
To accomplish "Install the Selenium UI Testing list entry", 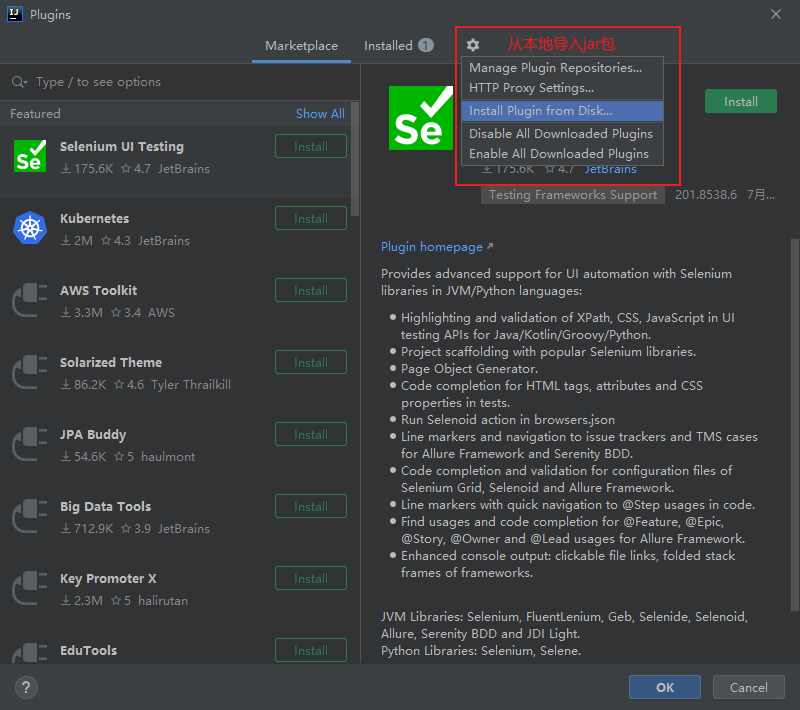I will pyautogui.click(x=311, y=146).
